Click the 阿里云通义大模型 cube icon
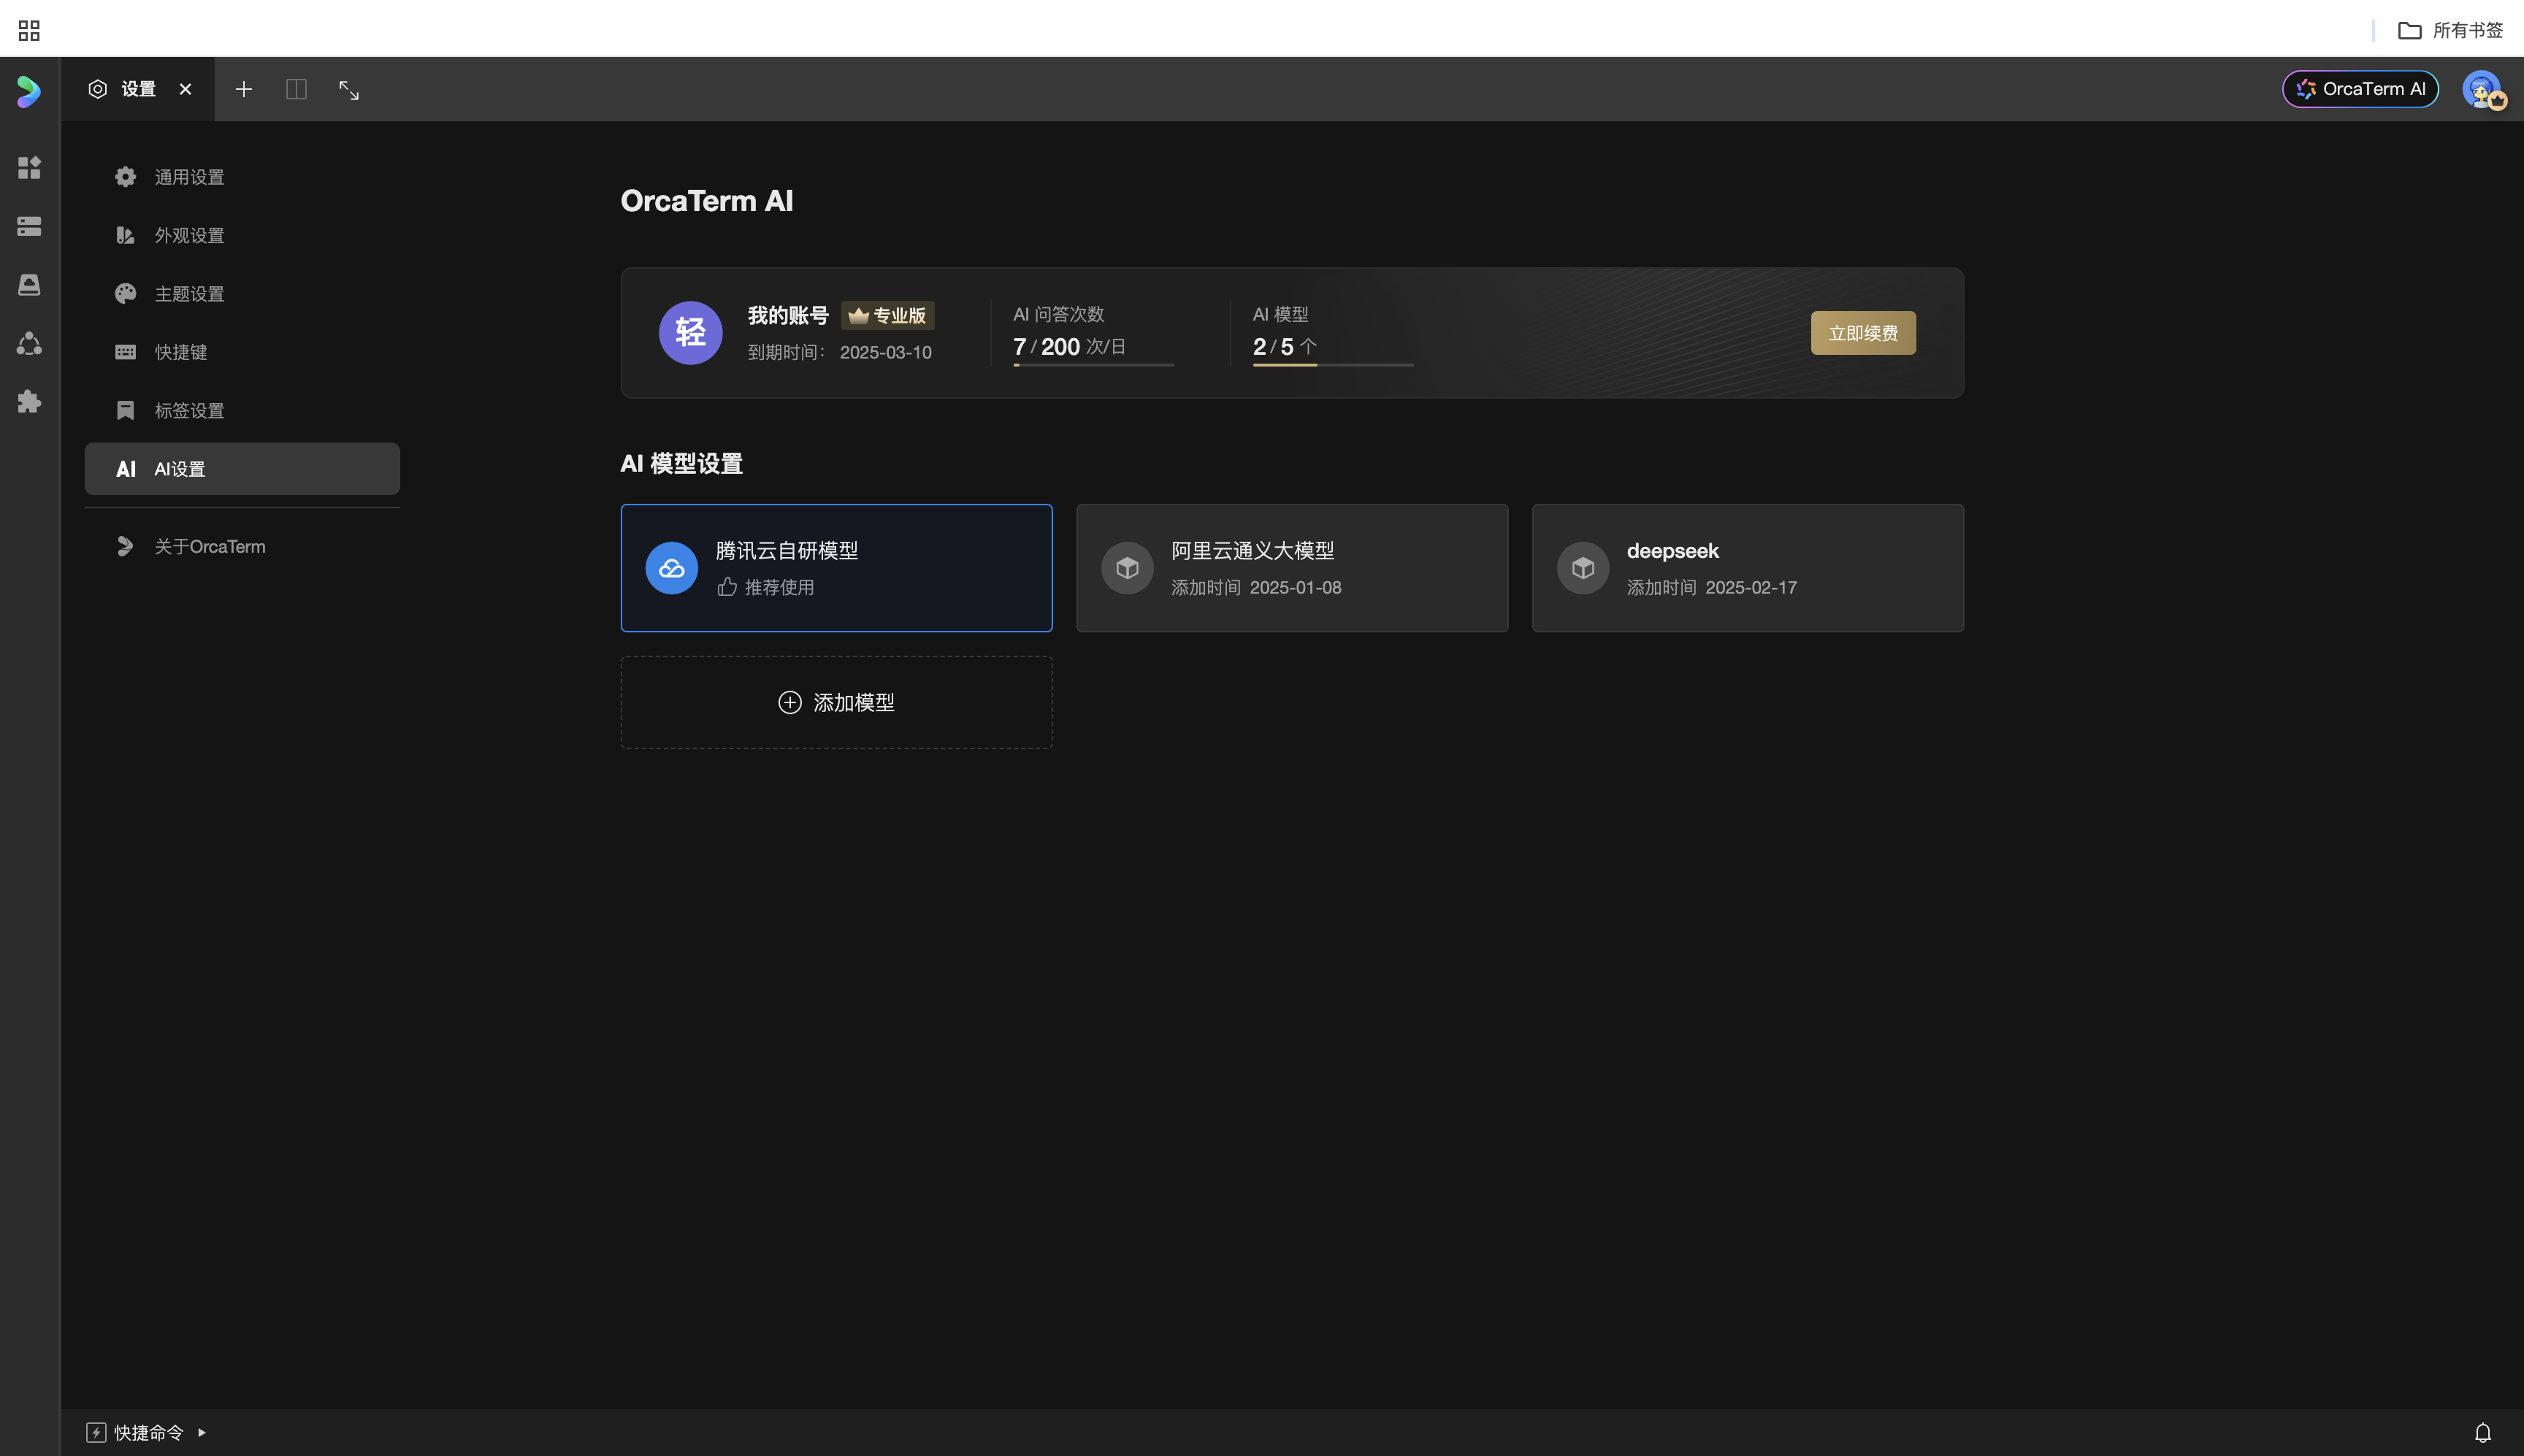This screenshot has width=2524, height=1456. [1127, 568]
